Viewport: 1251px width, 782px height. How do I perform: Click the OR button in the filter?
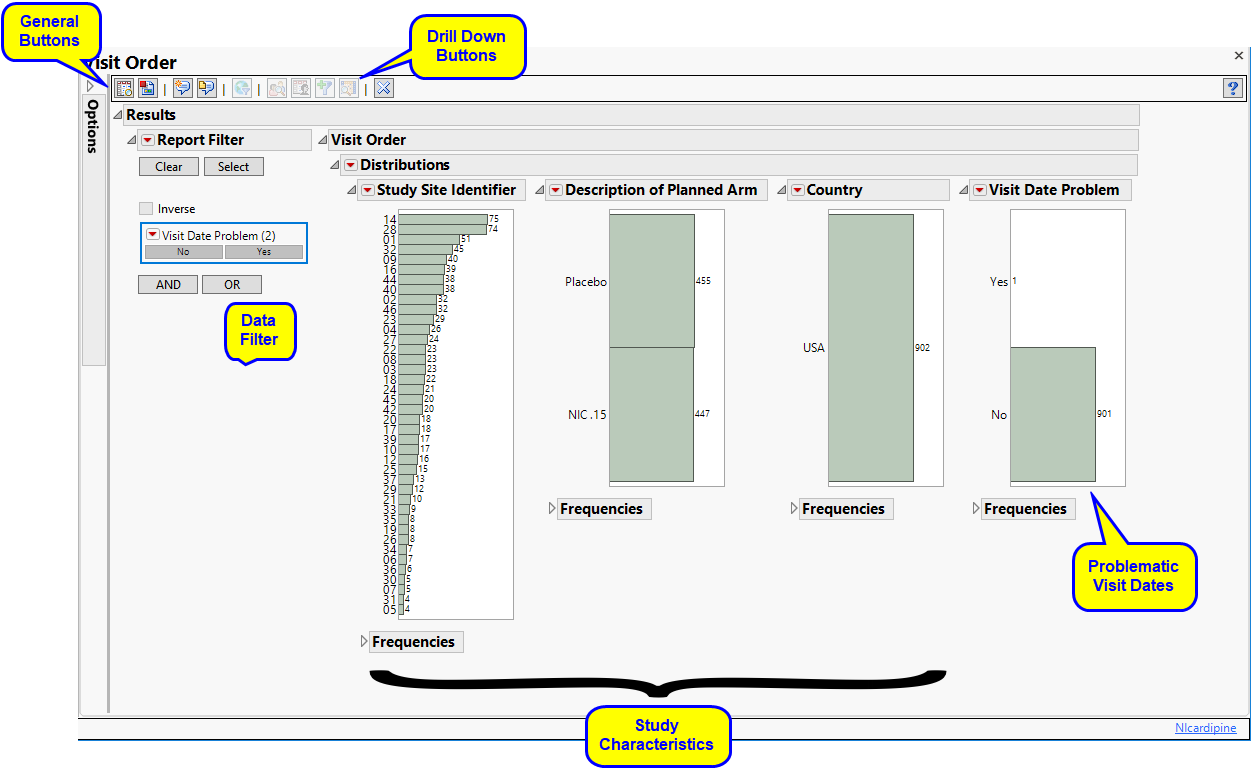pyautogui.click(x=232, y=285)
